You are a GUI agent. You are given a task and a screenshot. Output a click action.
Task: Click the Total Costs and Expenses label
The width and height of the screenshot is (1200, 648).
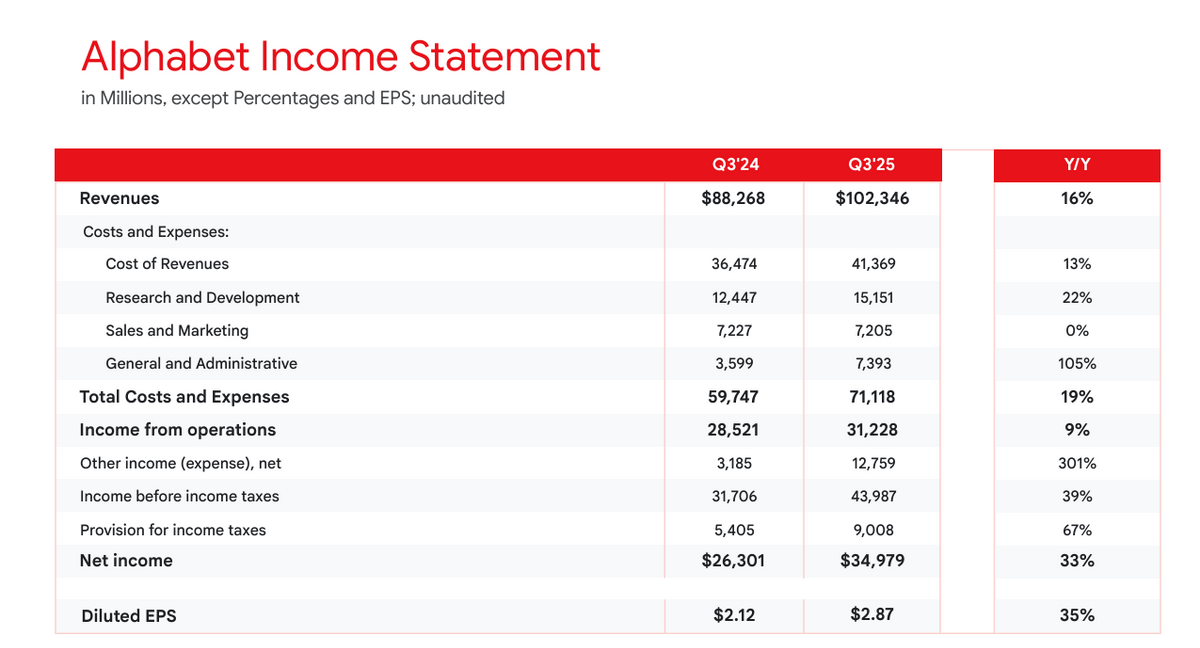(x=184, y=397)
